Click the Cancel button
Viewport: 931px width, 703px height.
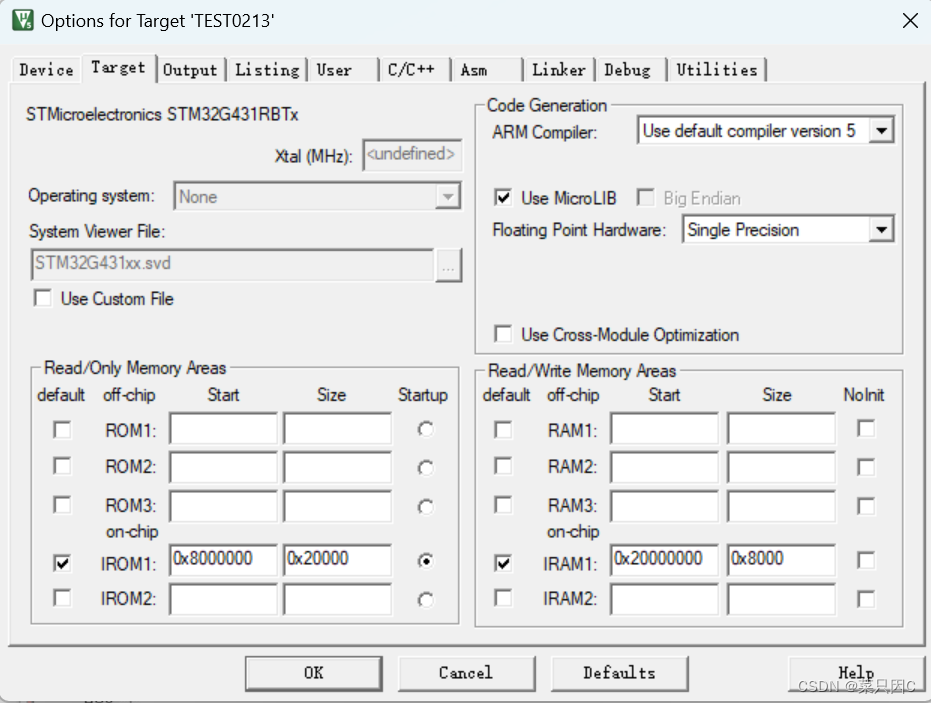click(466, 673)
